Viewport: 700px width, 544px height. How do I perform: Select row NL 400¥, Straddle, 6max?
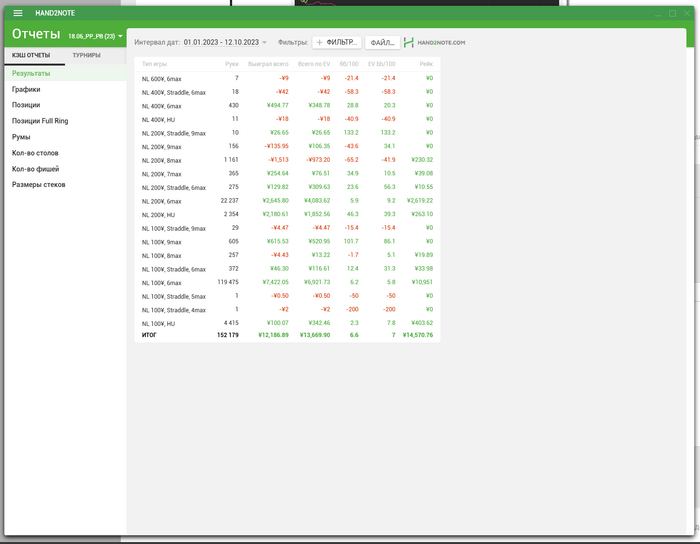click(x=287, y=92)
